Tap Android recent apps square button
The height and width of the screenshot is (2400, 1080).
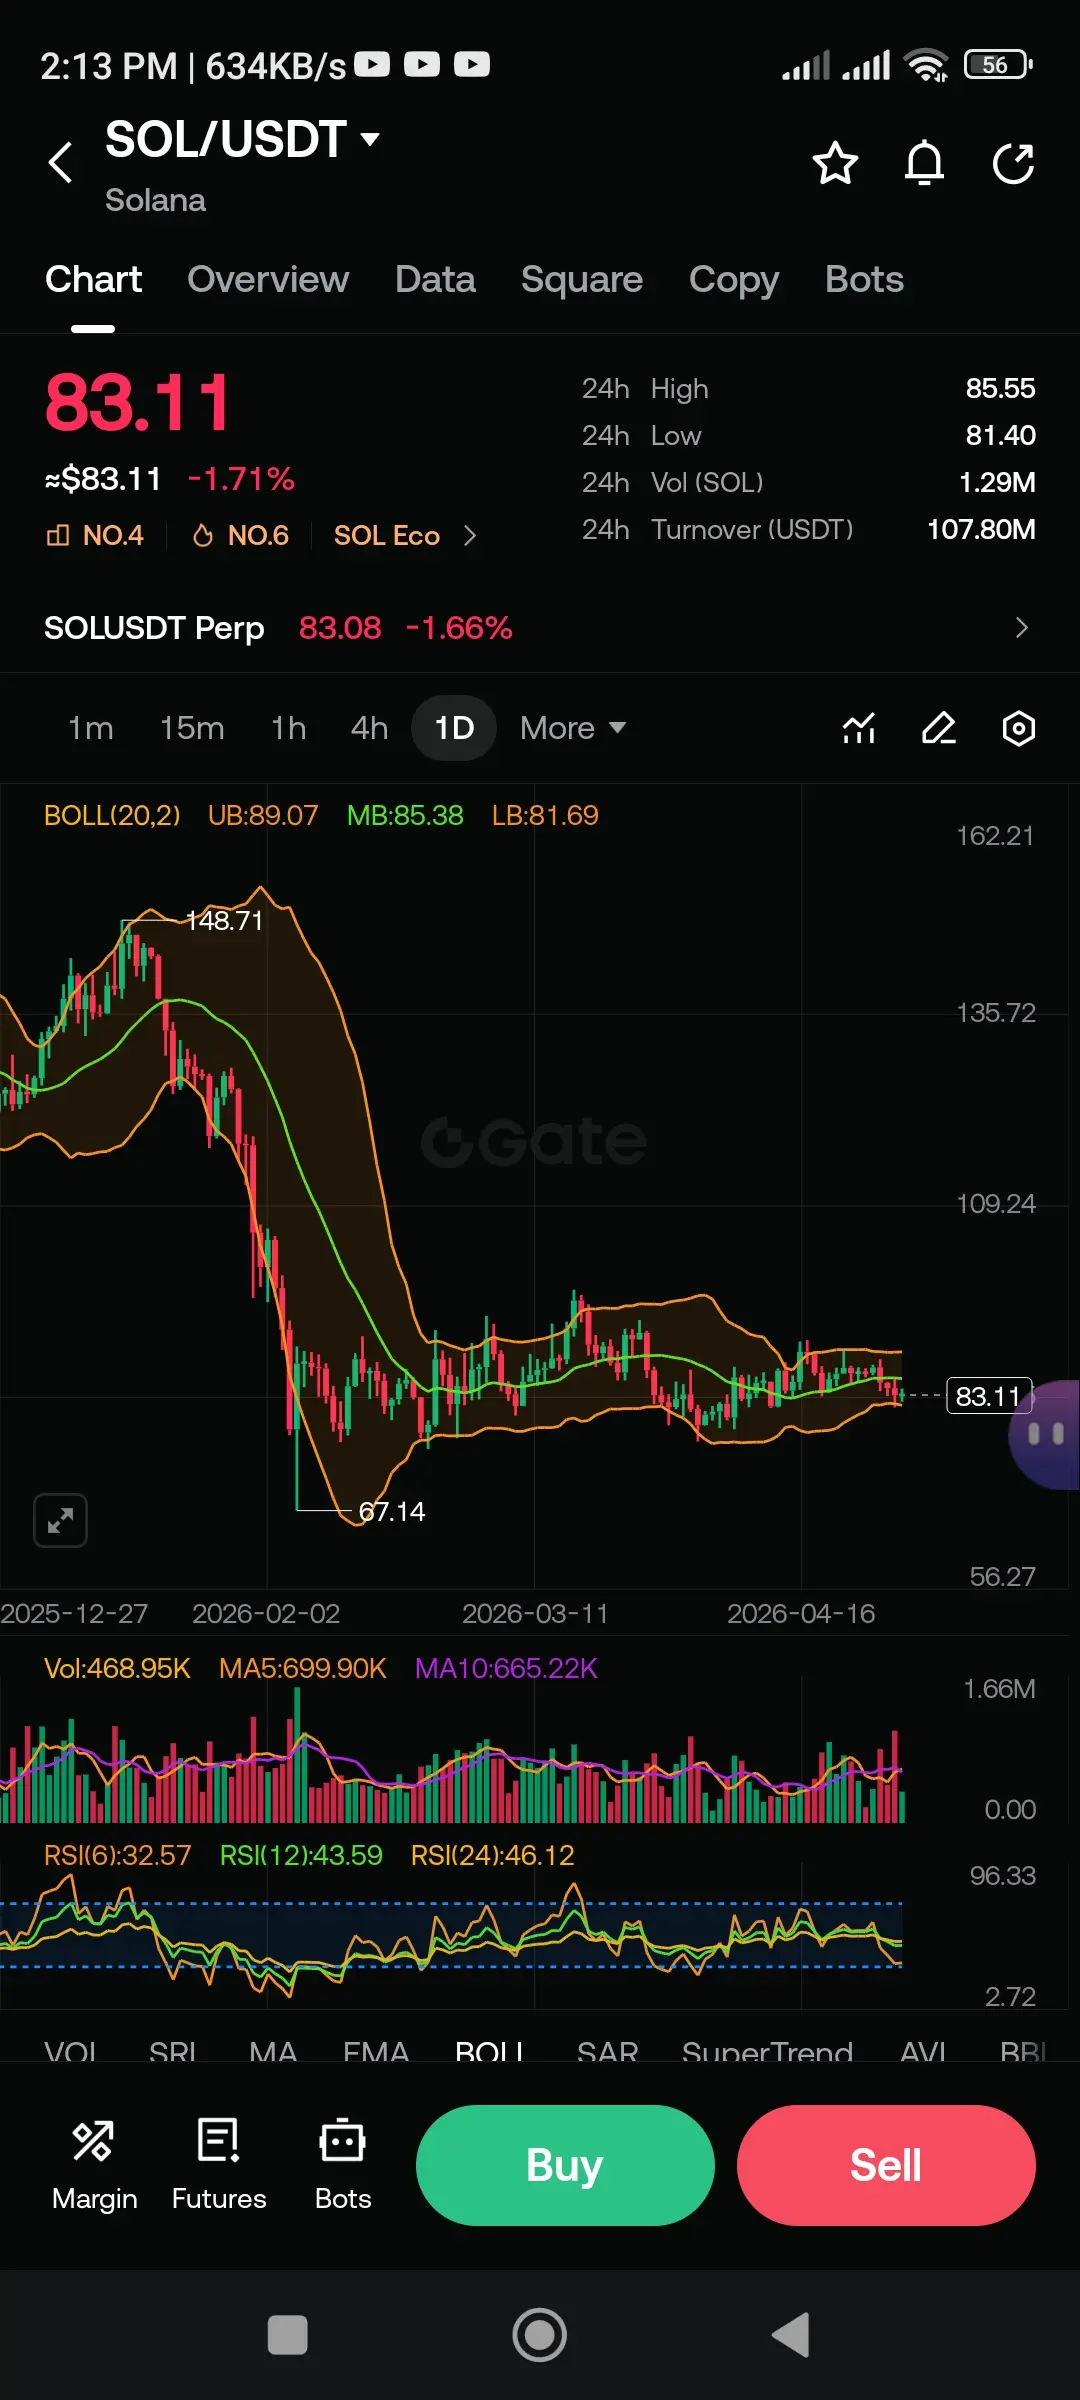tap(288, 2335)
